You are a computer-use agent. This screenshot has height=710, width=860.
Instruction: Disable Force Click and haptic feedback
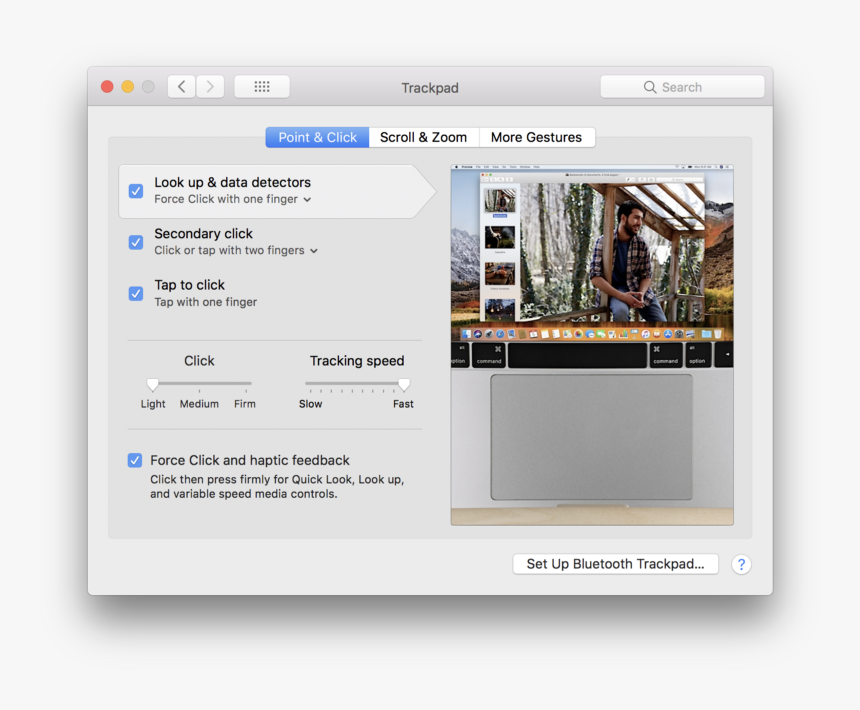(135, 460)
